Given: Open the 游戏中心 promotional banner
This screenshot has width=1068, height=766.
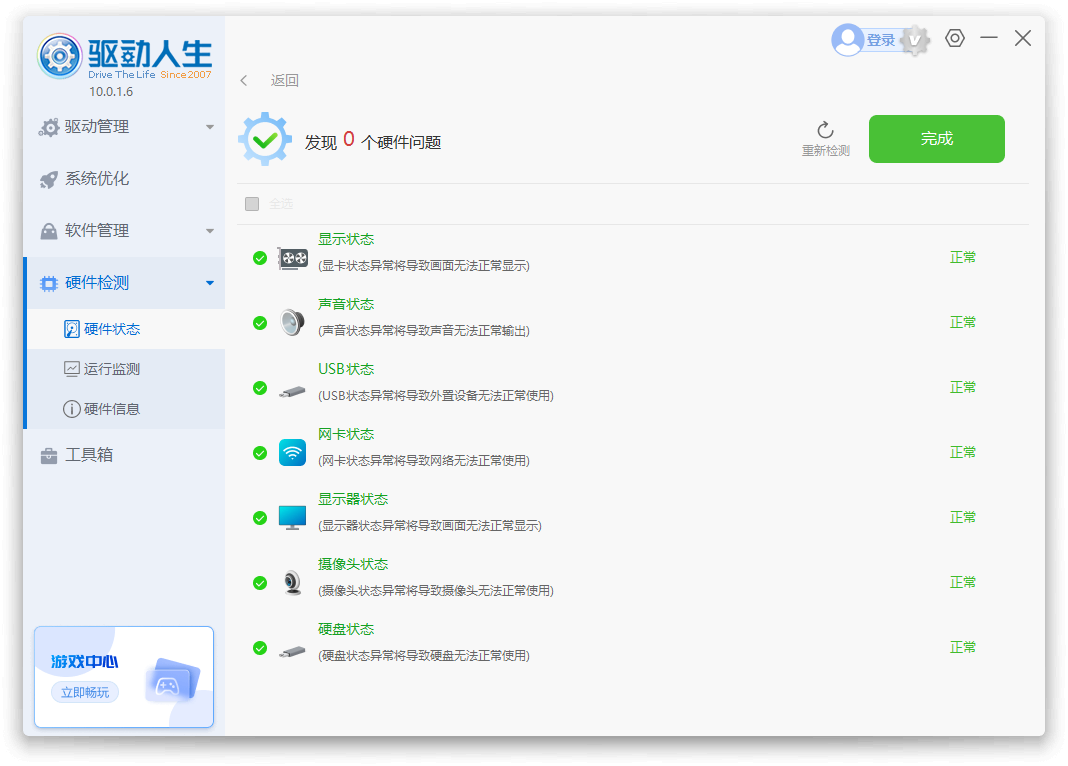Looking at the screenshot, I should pyautogui.click(x=124, y=677).
